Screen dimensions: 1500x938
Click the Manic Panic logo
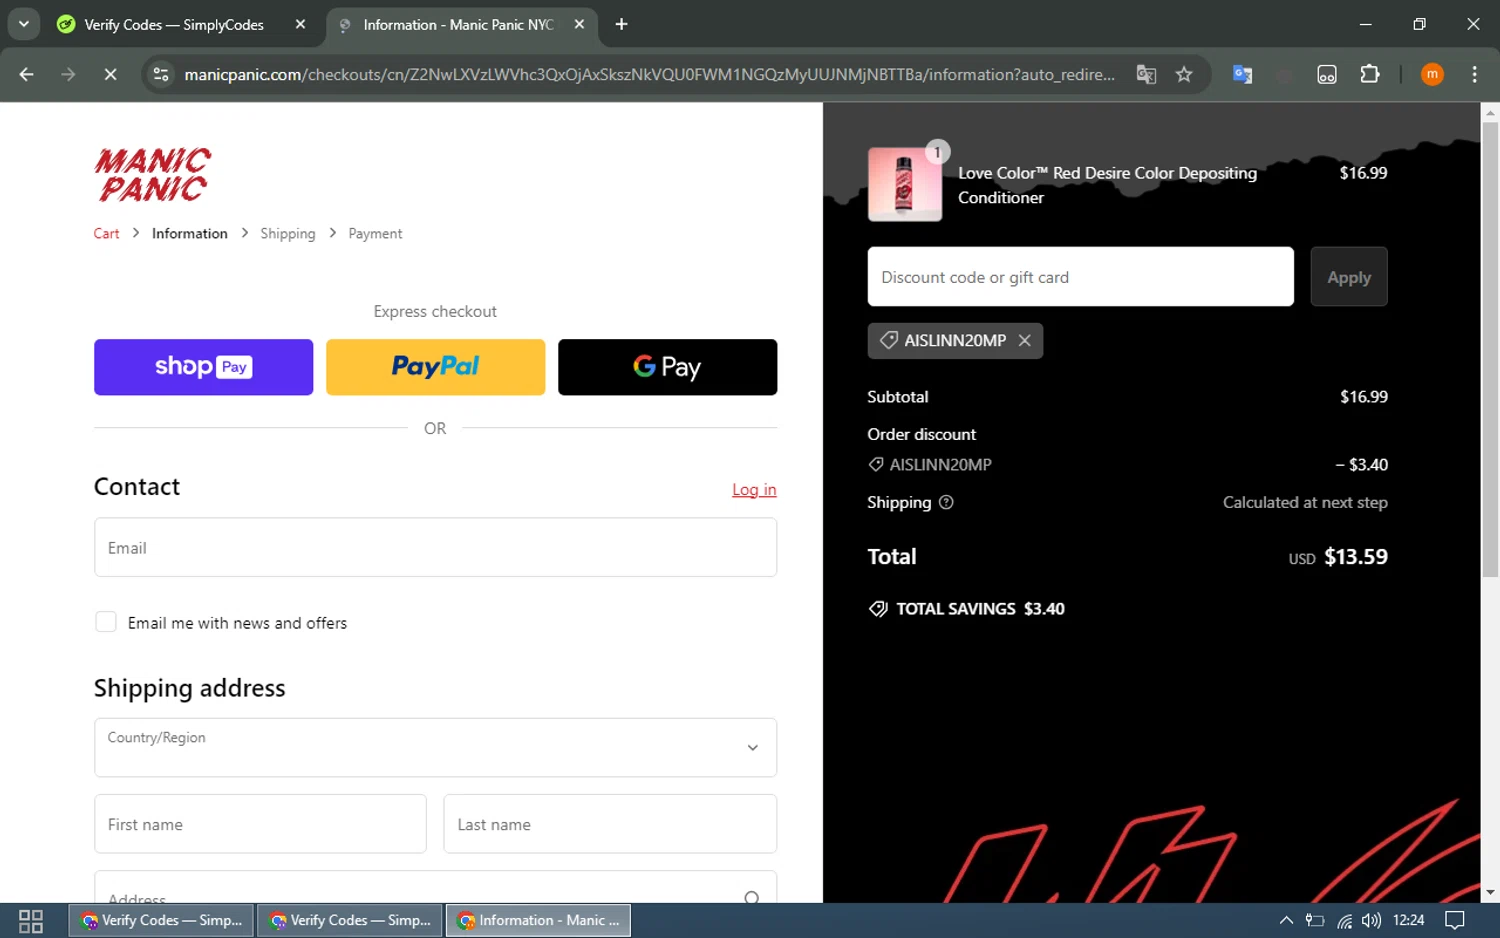click(x=152, y=174)
